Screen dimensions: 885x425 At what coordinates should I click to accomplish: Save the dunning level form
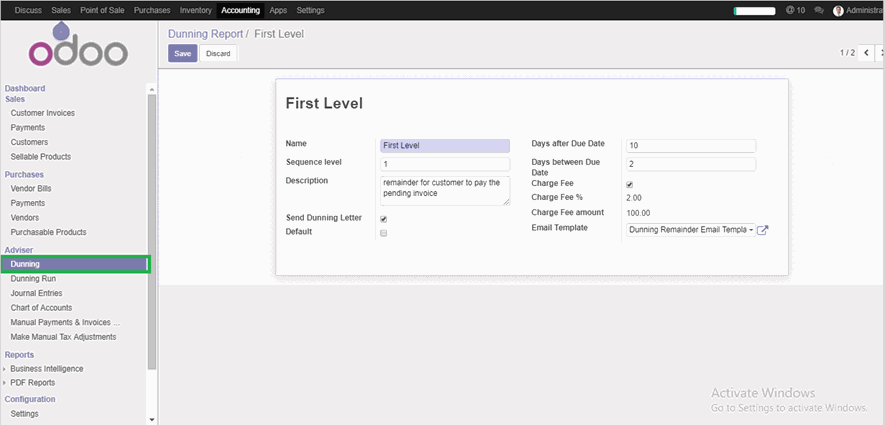(x=182, y=53)
